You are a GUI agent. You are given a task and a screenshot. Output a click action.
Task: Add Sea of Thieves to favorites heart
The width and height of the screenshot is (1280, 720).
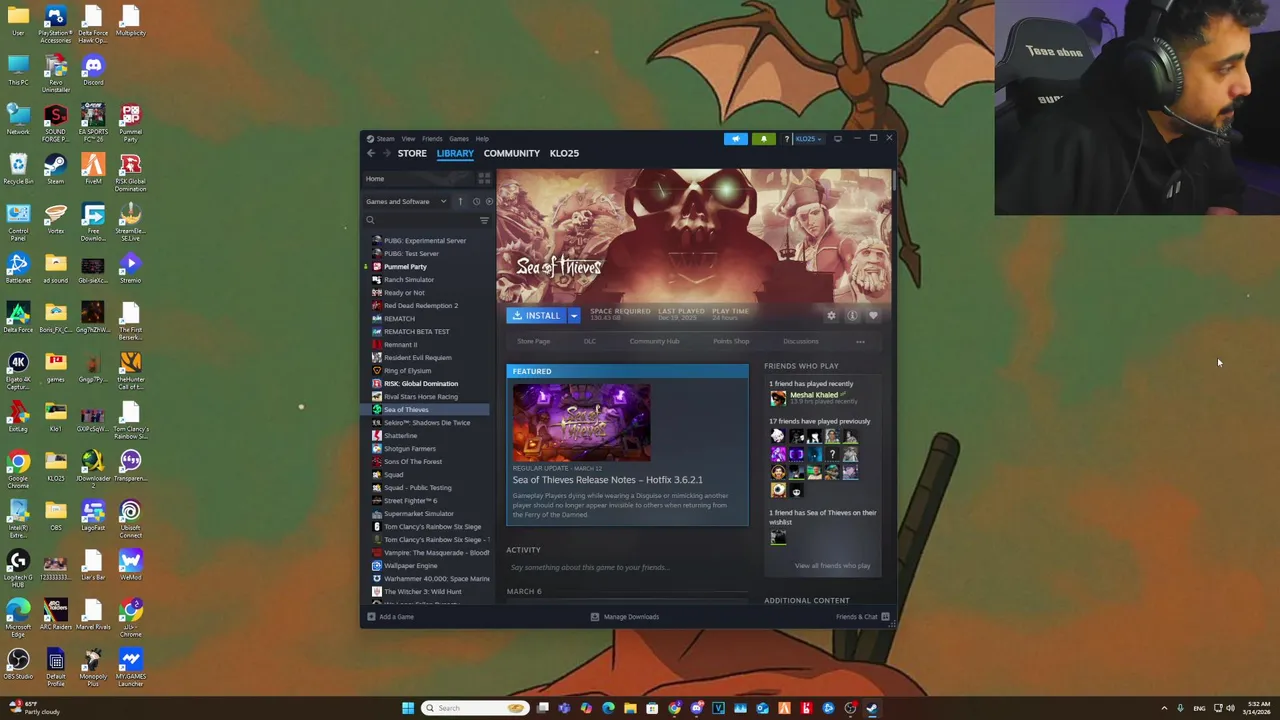[873, 315]
